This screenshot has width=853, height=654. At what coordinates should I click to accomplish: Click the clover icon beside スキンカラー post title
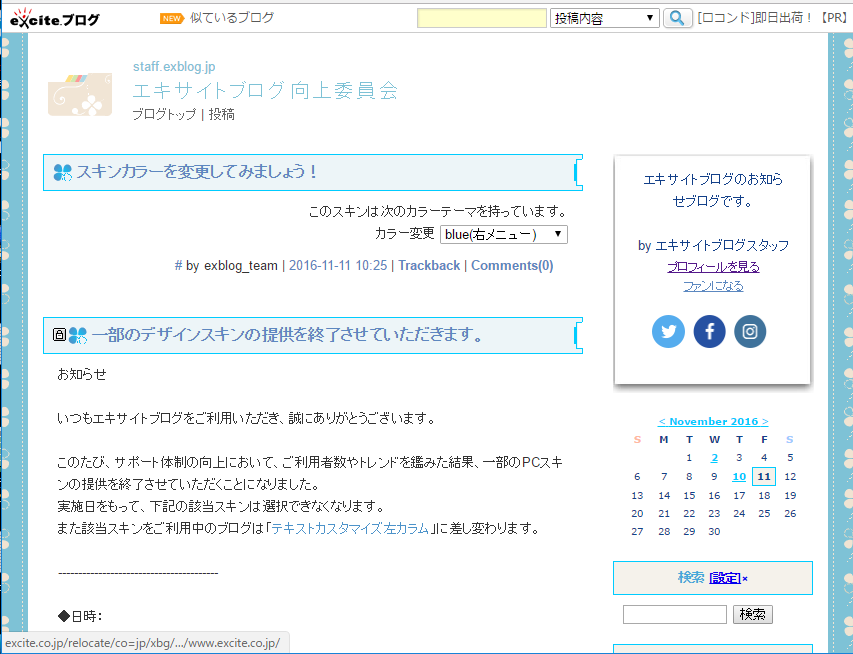click(63, 172)
